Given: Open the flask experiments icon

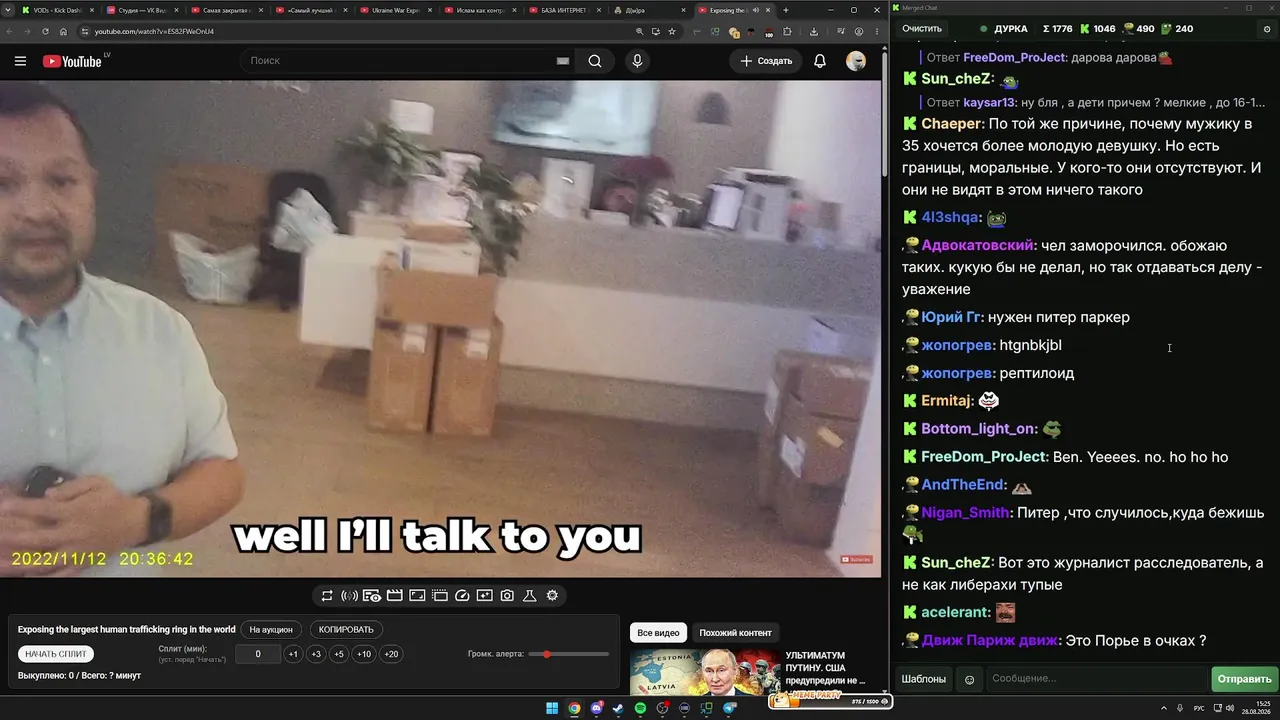Looking at the screenshot, I should click(x=530, y=596).
